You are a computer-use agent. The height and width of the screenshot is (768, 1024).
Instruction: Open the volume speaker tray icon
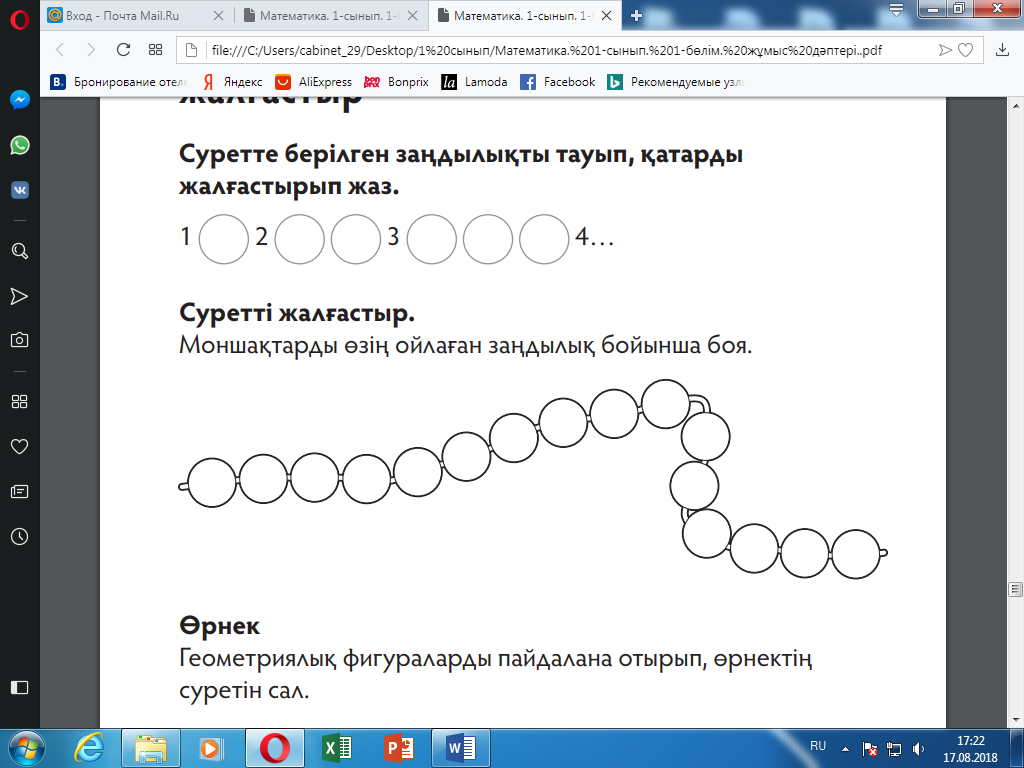point(919,749)
